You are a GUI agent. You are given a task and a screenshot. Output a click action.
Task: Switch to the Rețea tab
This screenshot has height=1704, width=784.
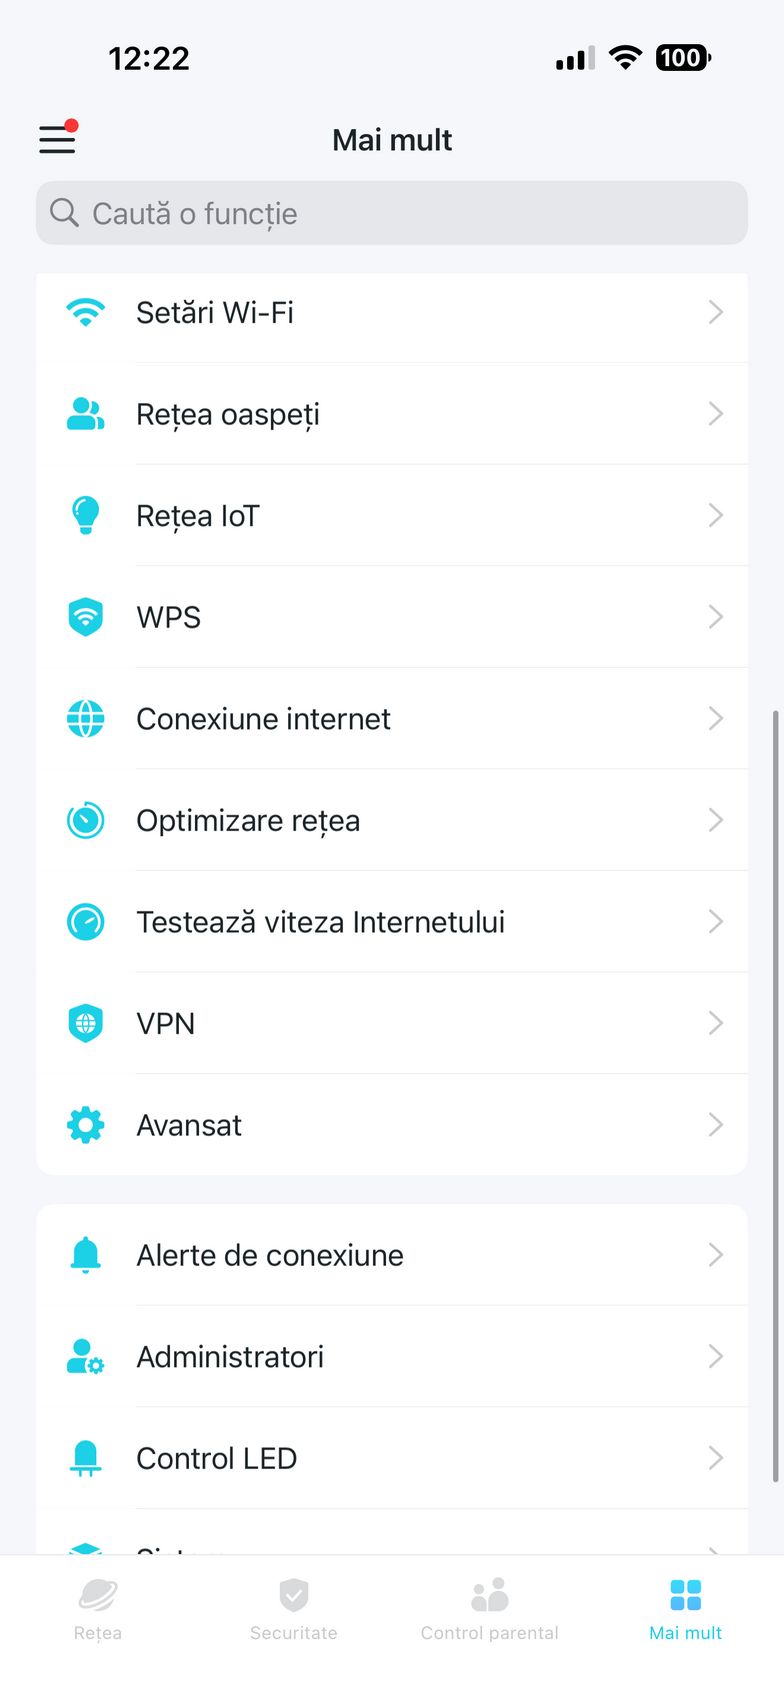(98, 1609)
